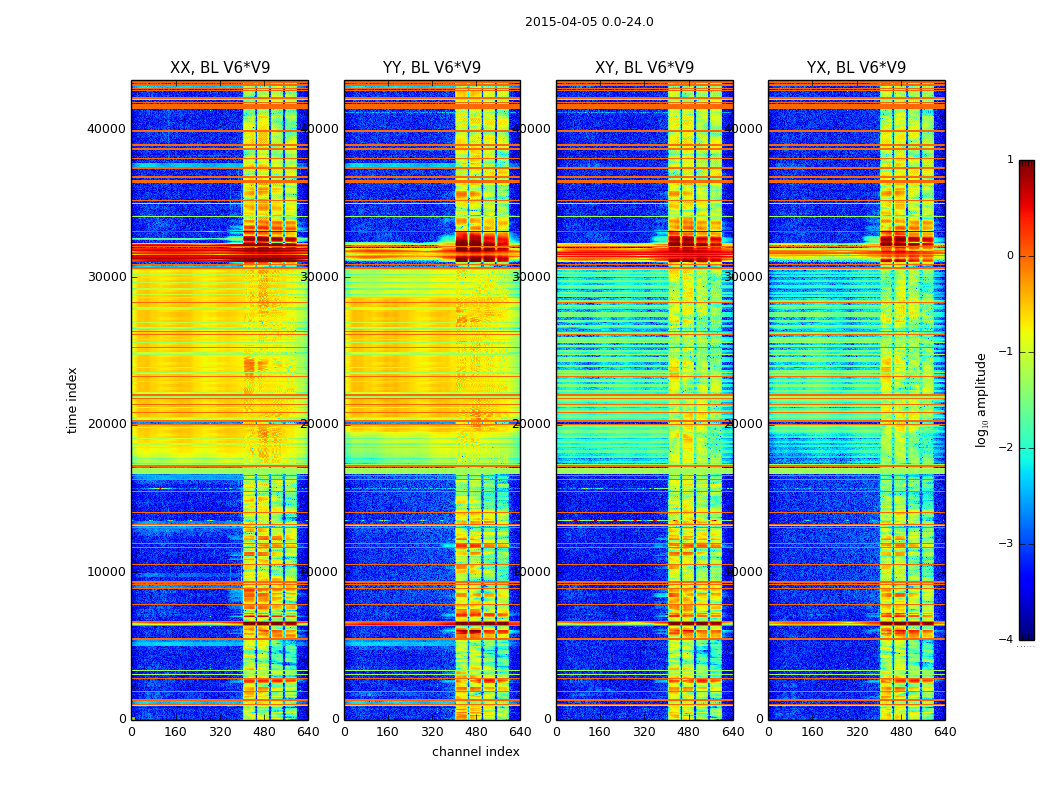The height and width of the screenshot is (800, 1050).
Task: Click the YX, BL V6*V9 panel title
Action: coord(856,68)
